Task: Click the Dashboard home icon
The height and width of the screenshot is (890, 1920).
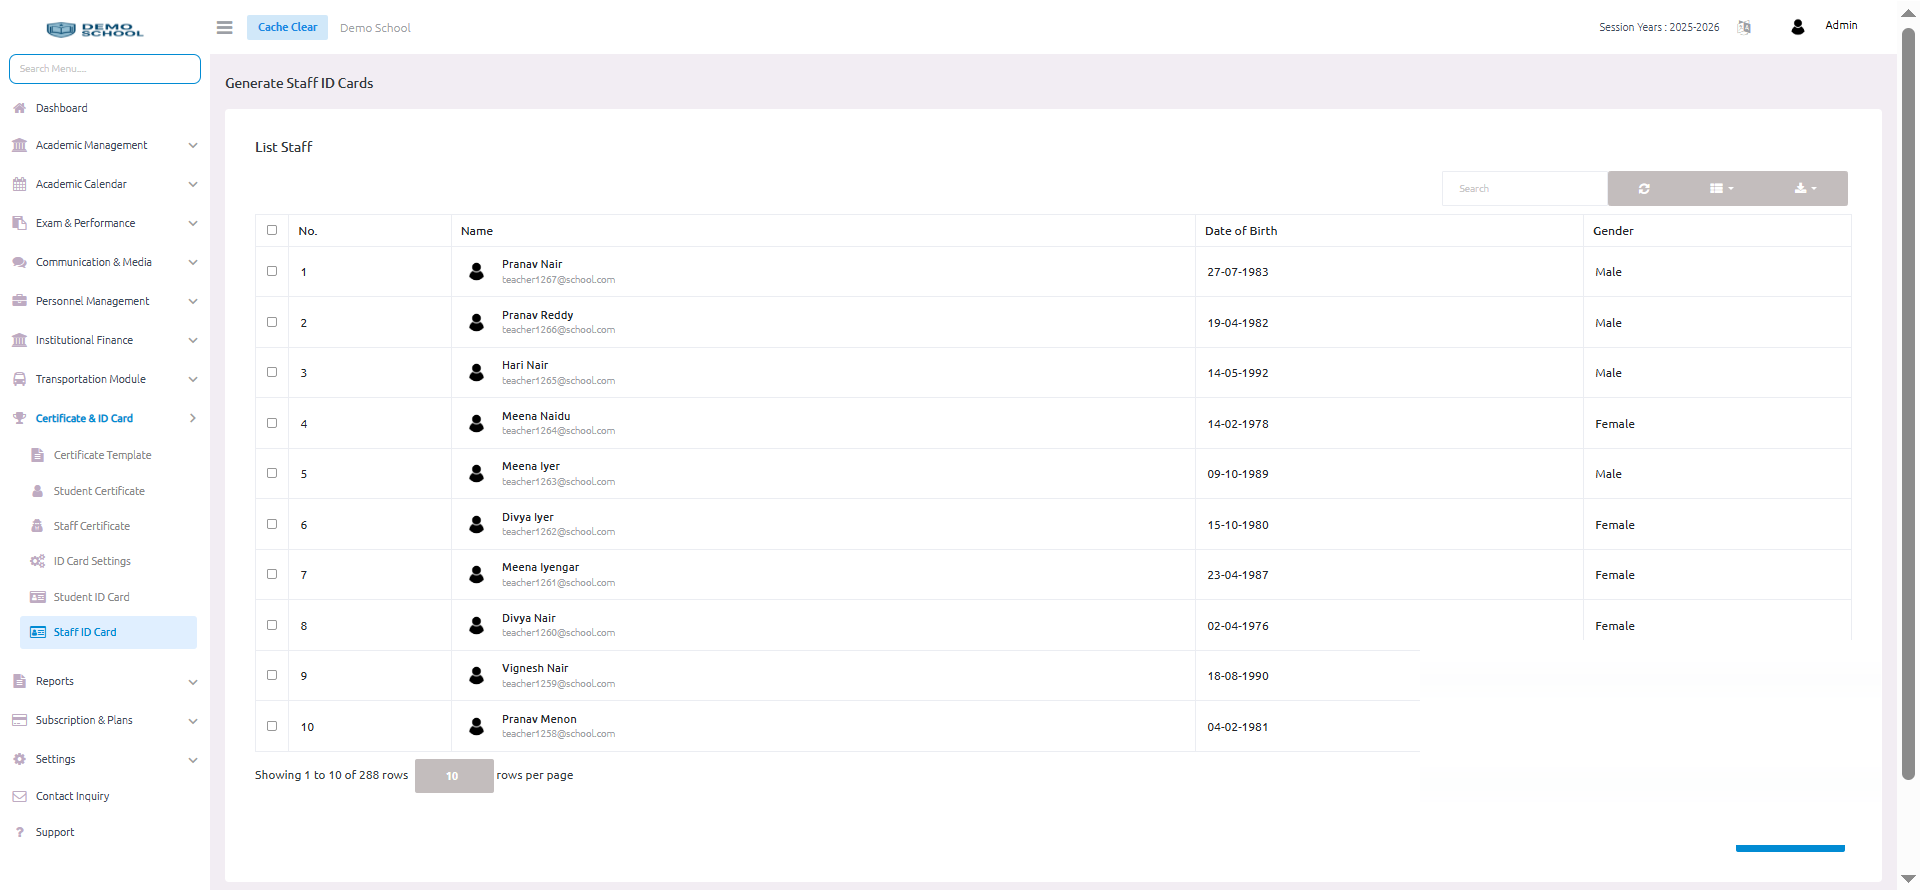Action: [19, 108]
